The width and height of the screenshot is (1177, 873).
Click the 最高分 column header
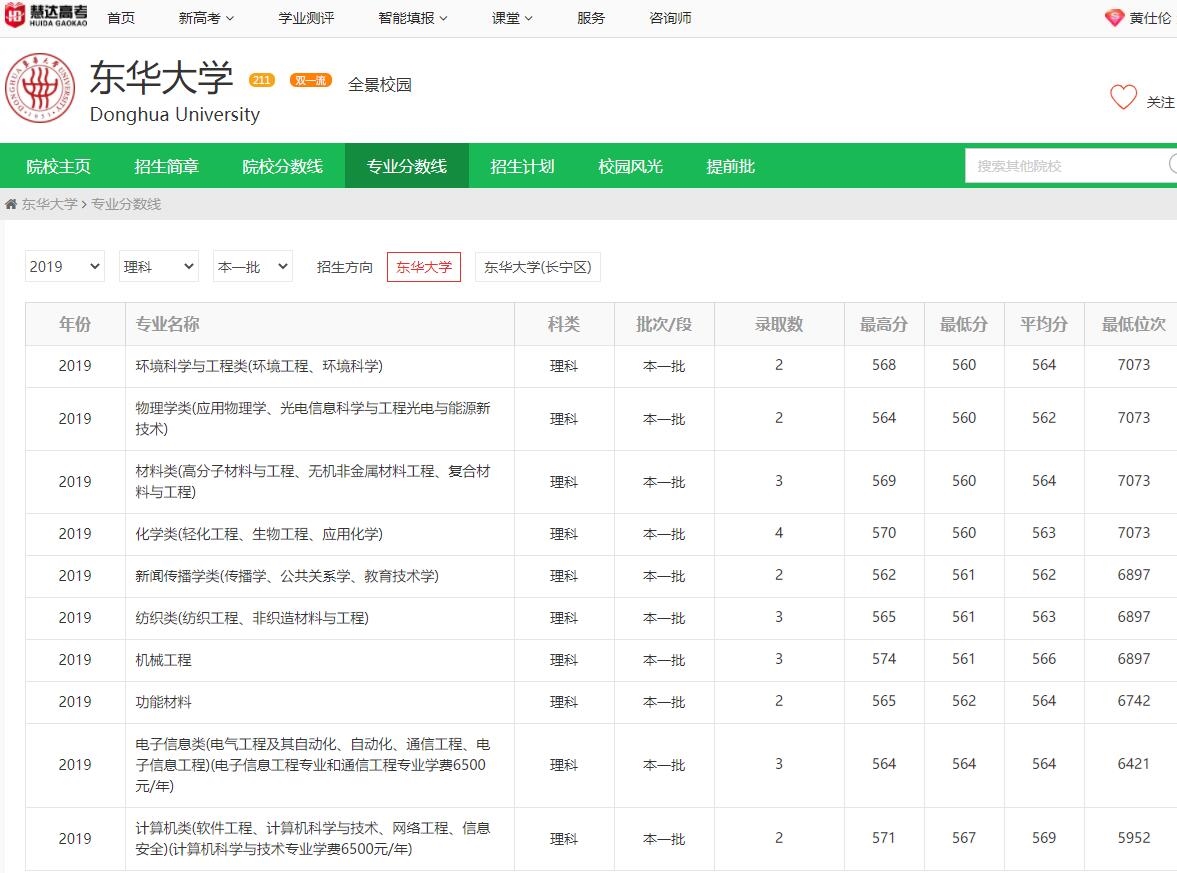pos(884,324)
